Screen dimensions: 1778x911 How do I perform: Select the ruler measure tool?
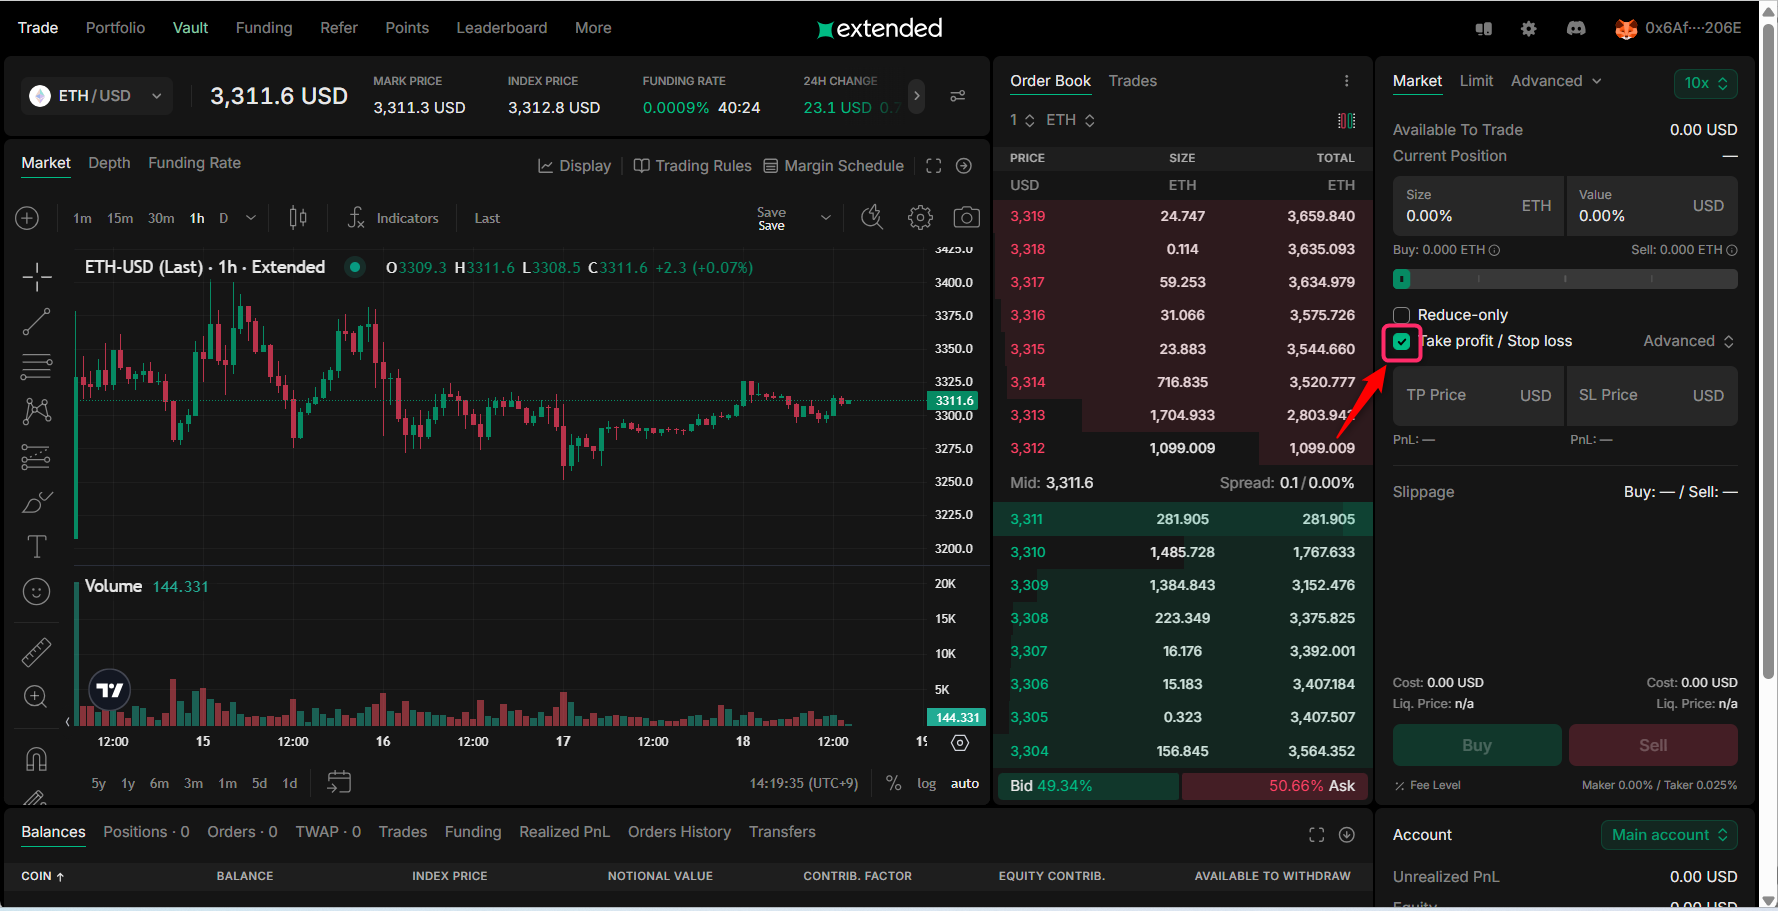point(37,652)
